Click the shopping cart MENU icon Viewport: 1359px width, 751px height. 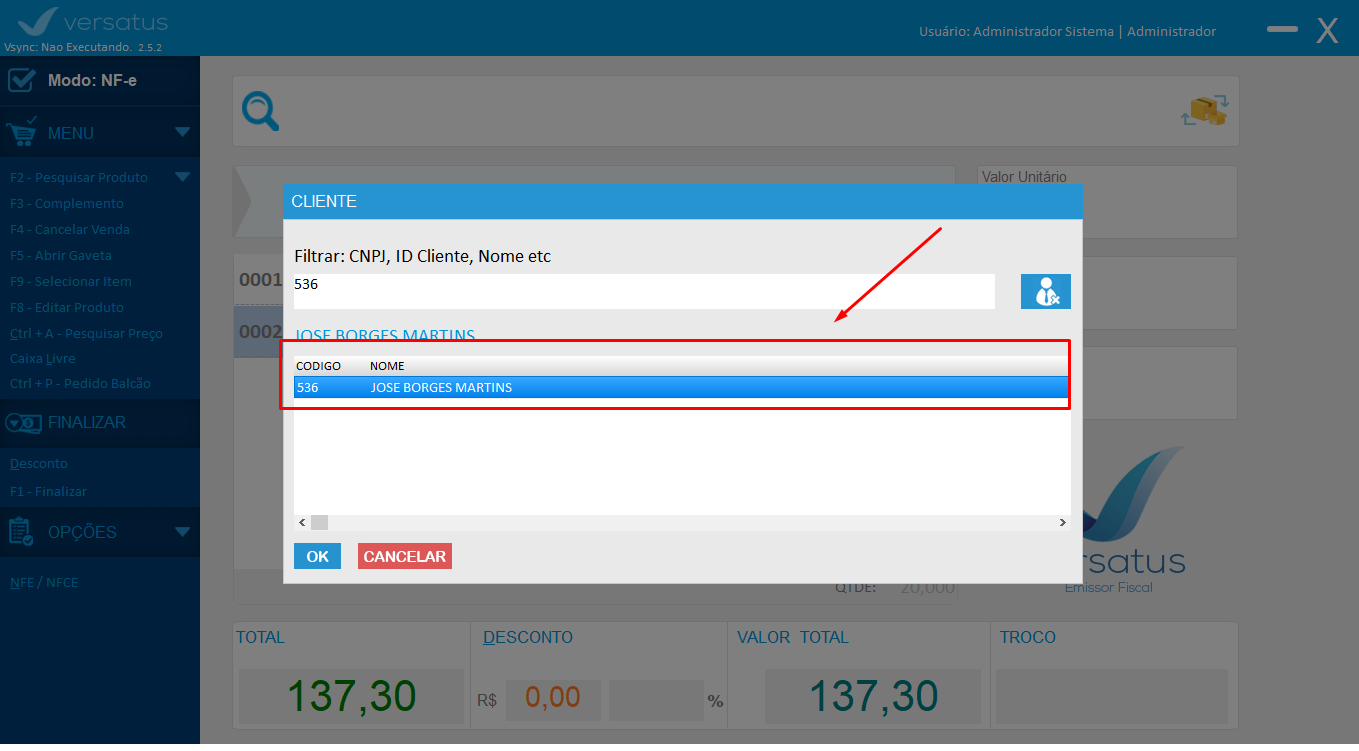pyautogui.click(x=22, y=133)
